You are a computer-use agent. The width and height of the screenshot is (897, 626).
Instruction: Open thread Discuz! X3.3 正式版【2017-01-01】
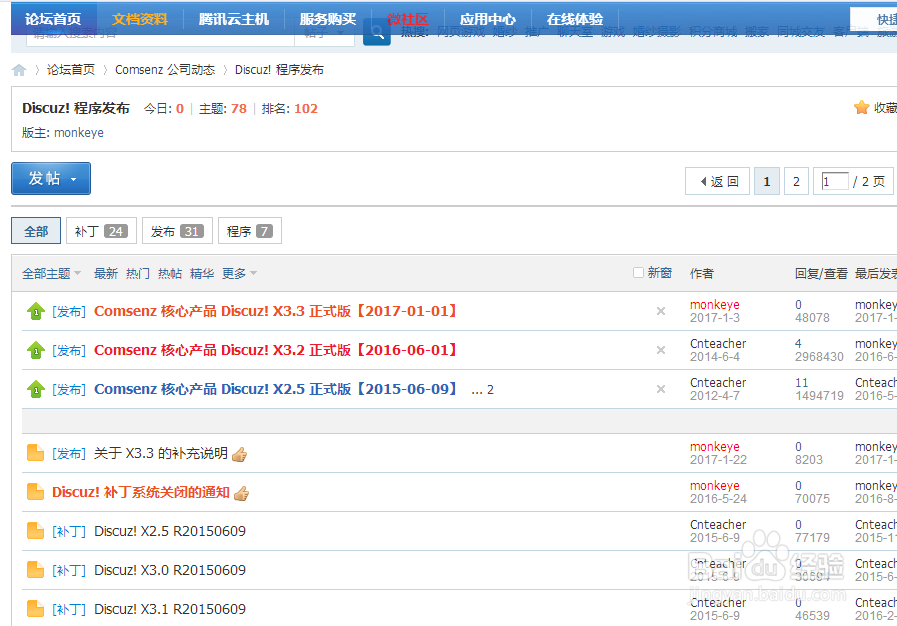276,311
